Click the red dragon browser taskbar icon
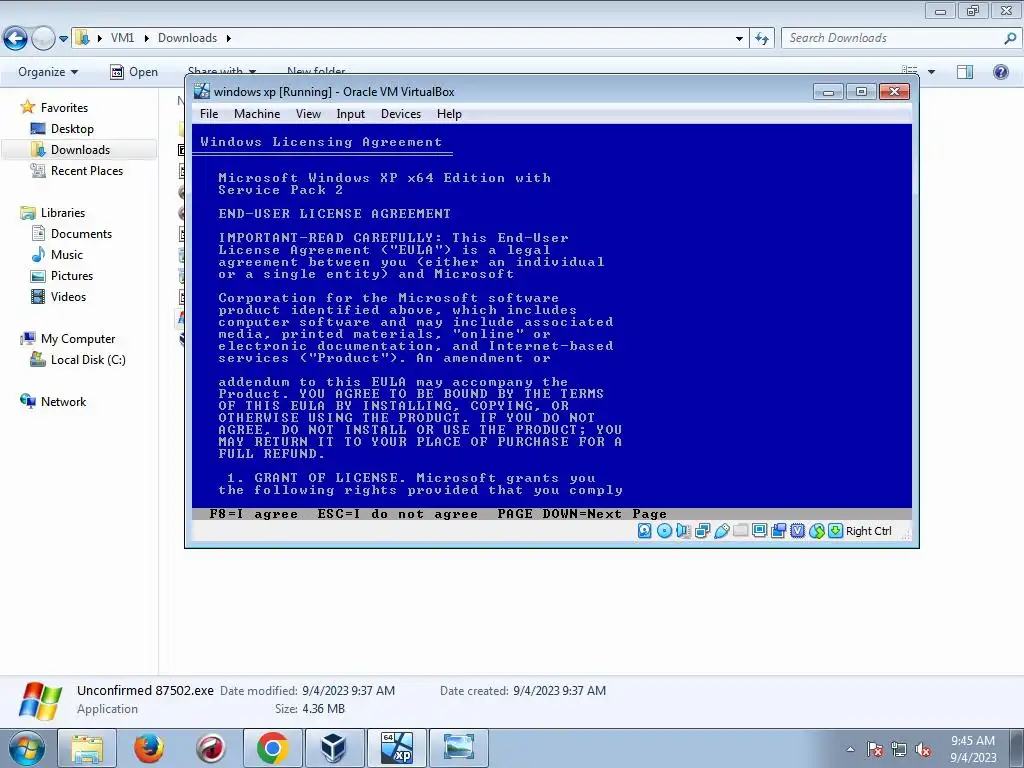1024x768 pixels. (210, 748)
